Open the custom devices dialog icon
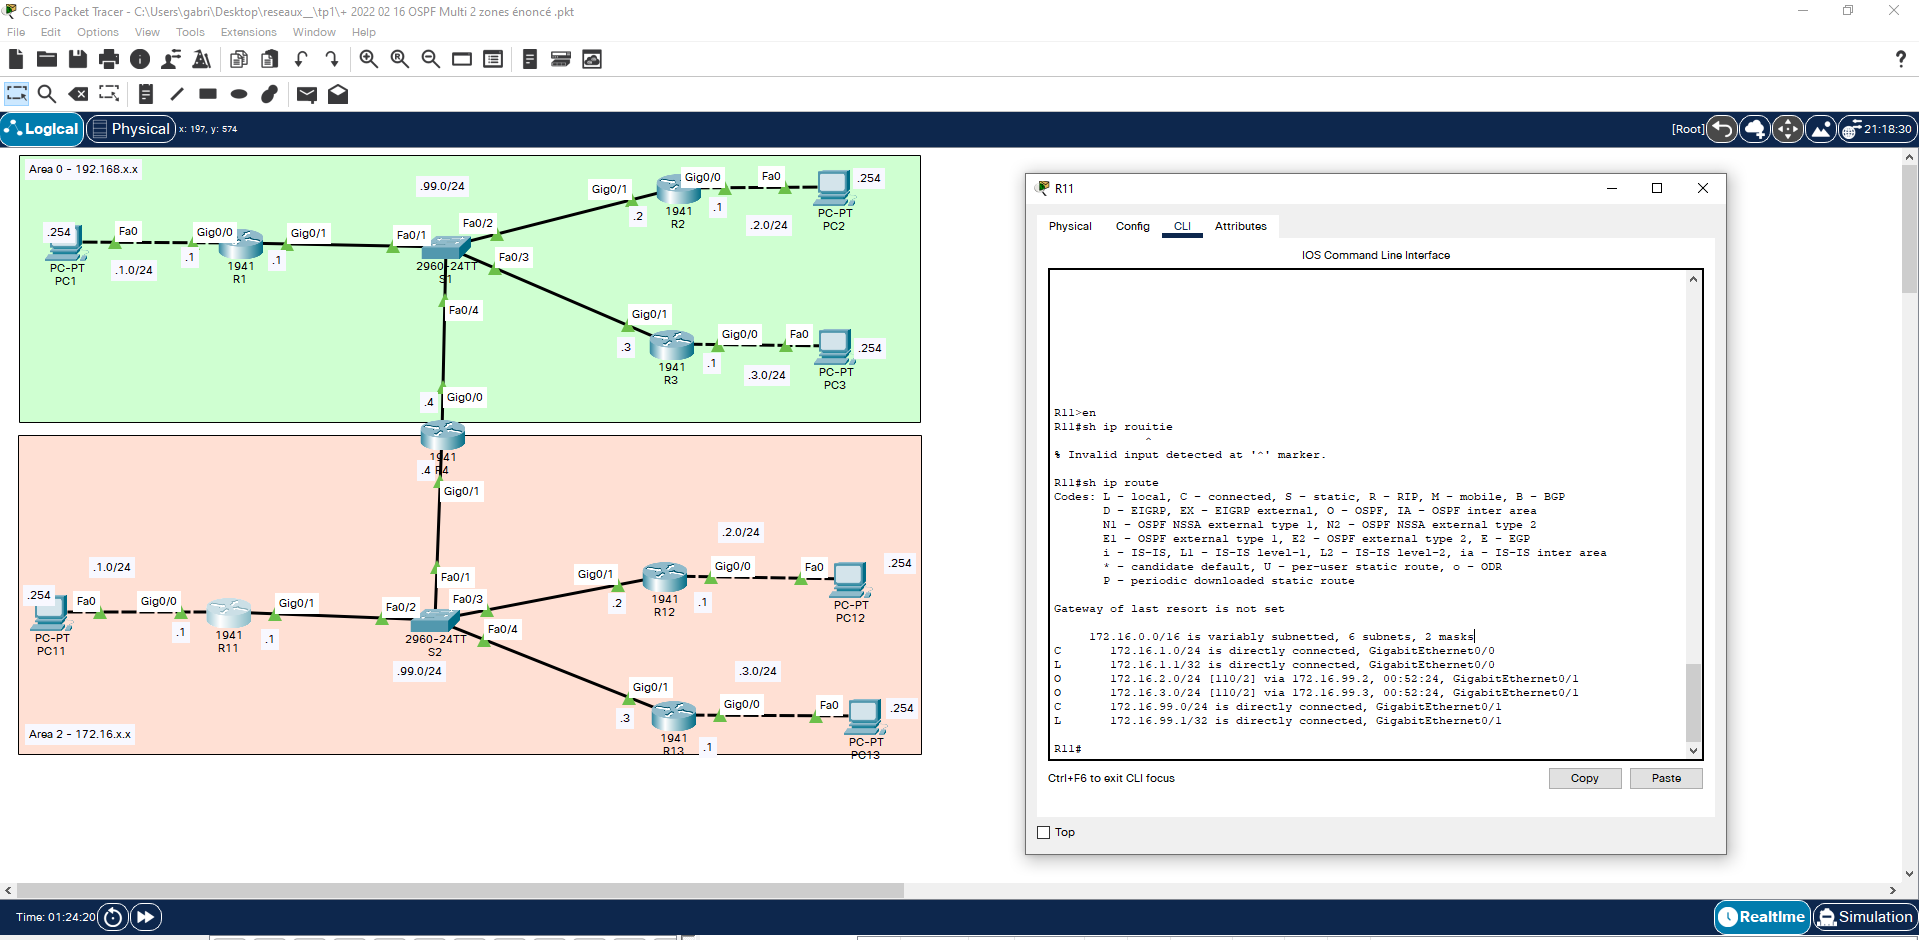Image resolution: width=1919 pixels, height=940 pixels. 493,59
